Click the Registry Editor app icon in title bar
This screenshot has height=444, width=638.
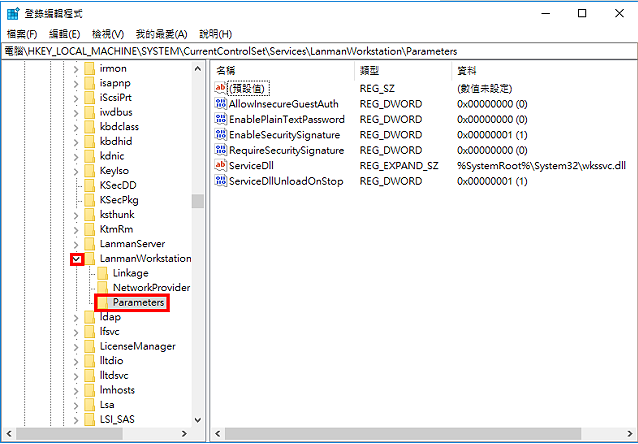13,13
